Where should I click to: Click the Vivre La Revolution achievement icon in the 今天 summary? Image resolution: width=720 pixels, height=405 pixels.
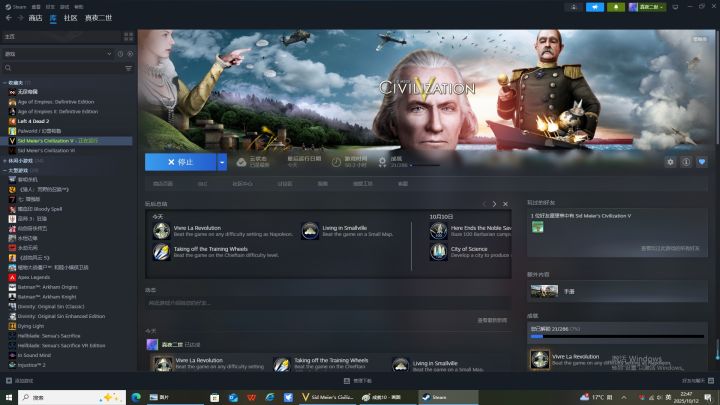[161, 231]
